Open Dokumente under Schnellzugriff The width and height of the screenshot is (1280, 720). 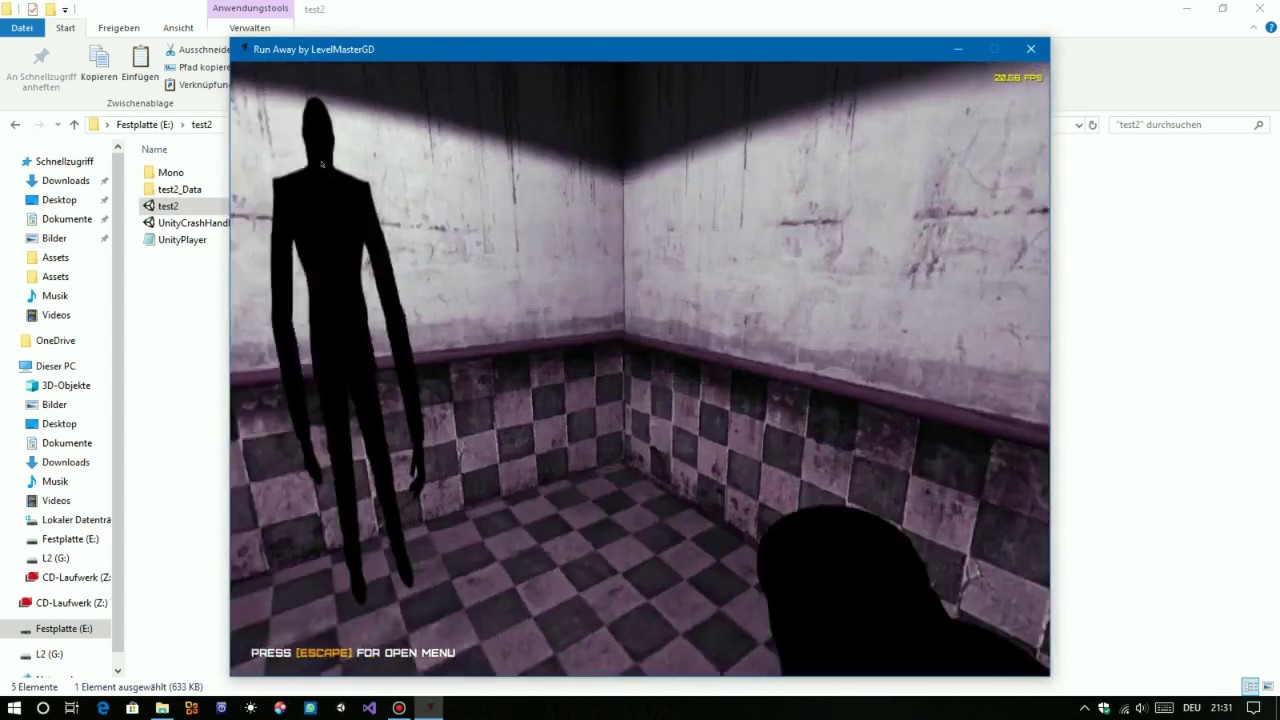pyautogui.click(x=66, y=219)
